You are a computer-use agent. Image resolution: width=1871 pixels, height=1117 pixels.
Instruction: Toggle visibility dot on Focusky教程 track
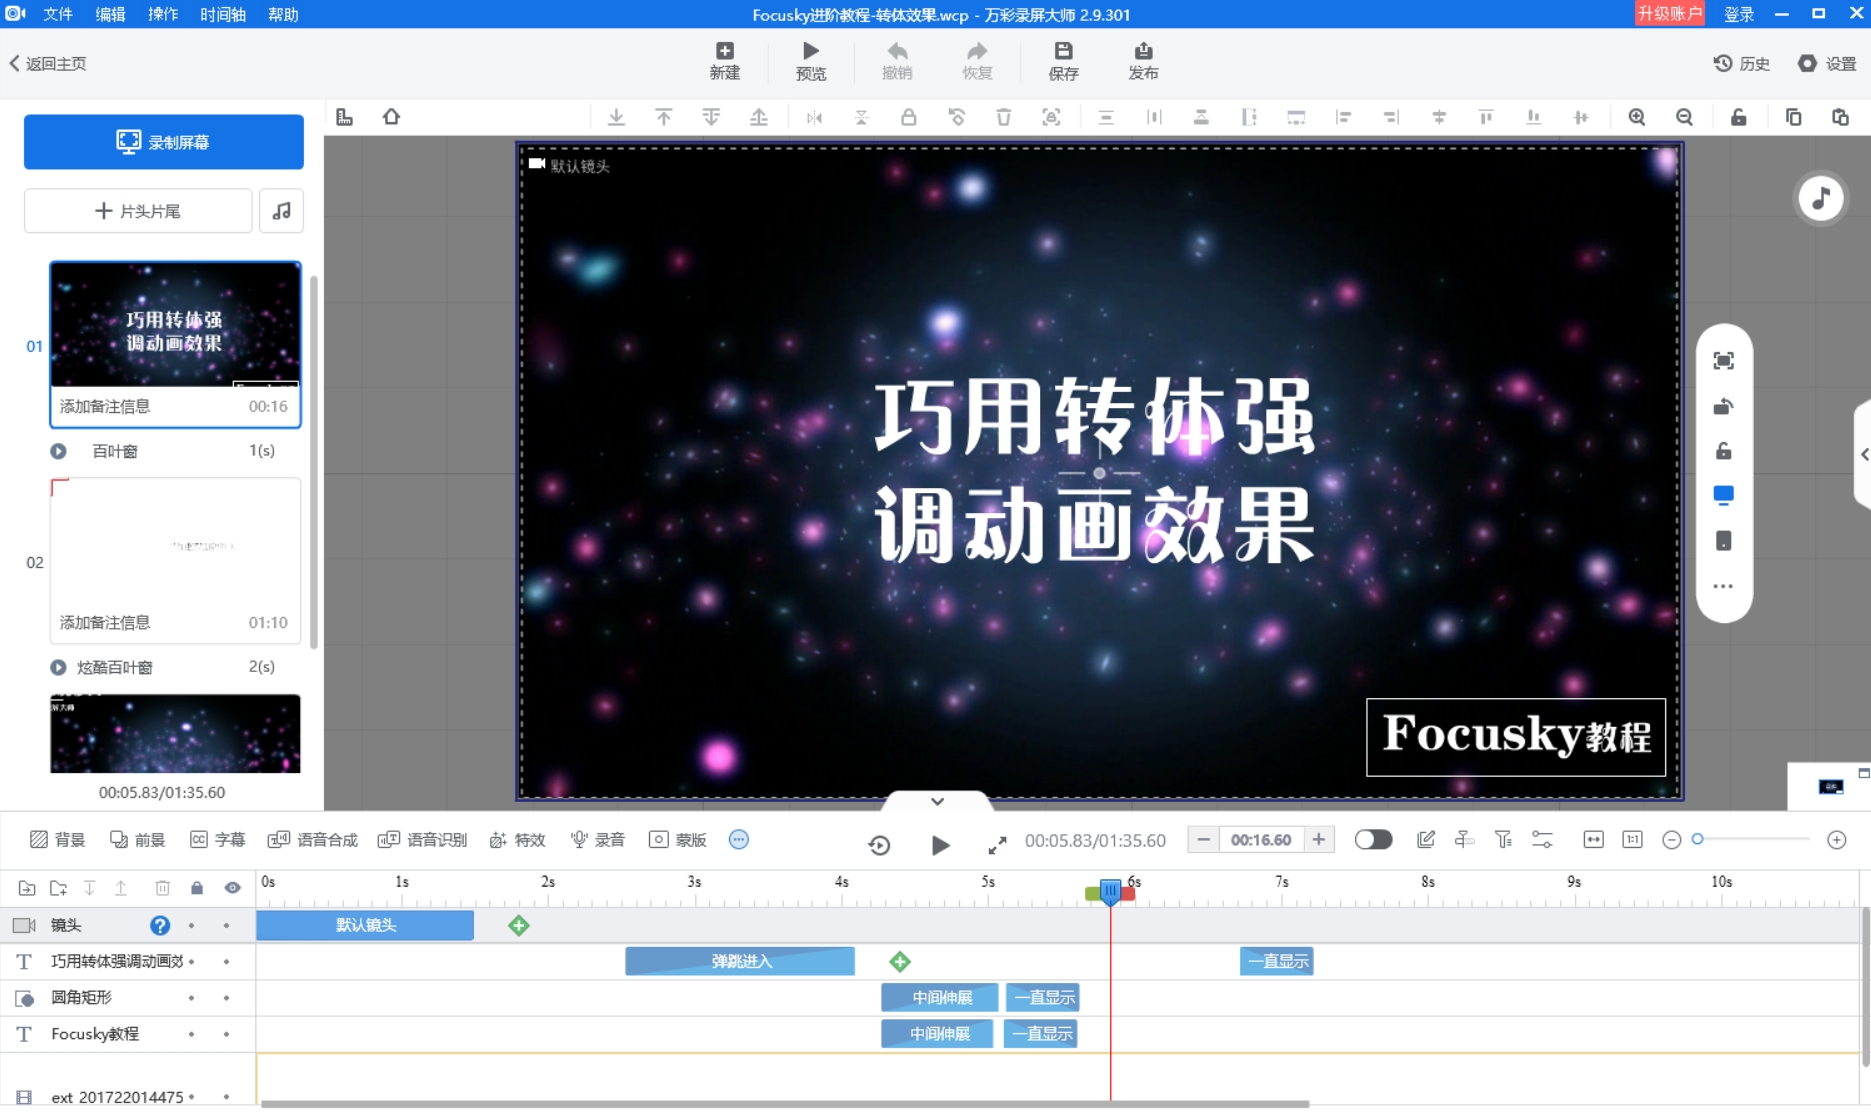pos(227,1034)
